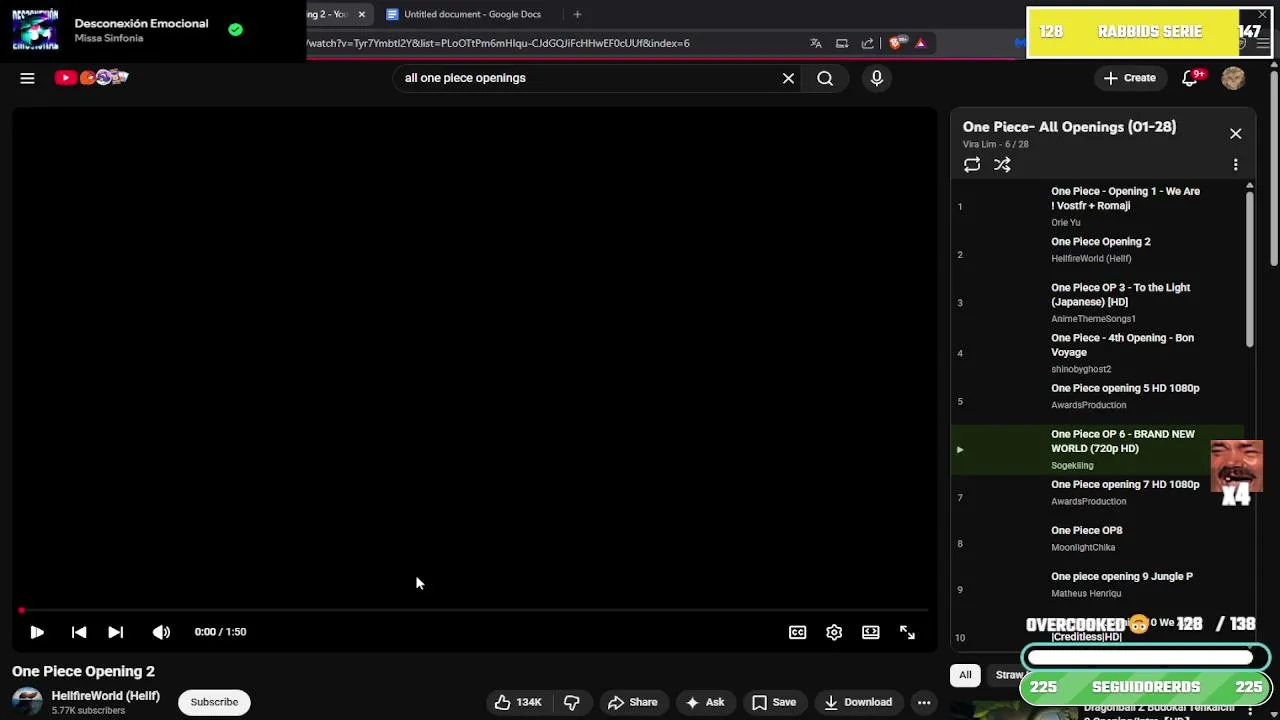This screenshot has width=1280, height=720.
Task: Open the Ask button
Action: (x=705, y=702)
